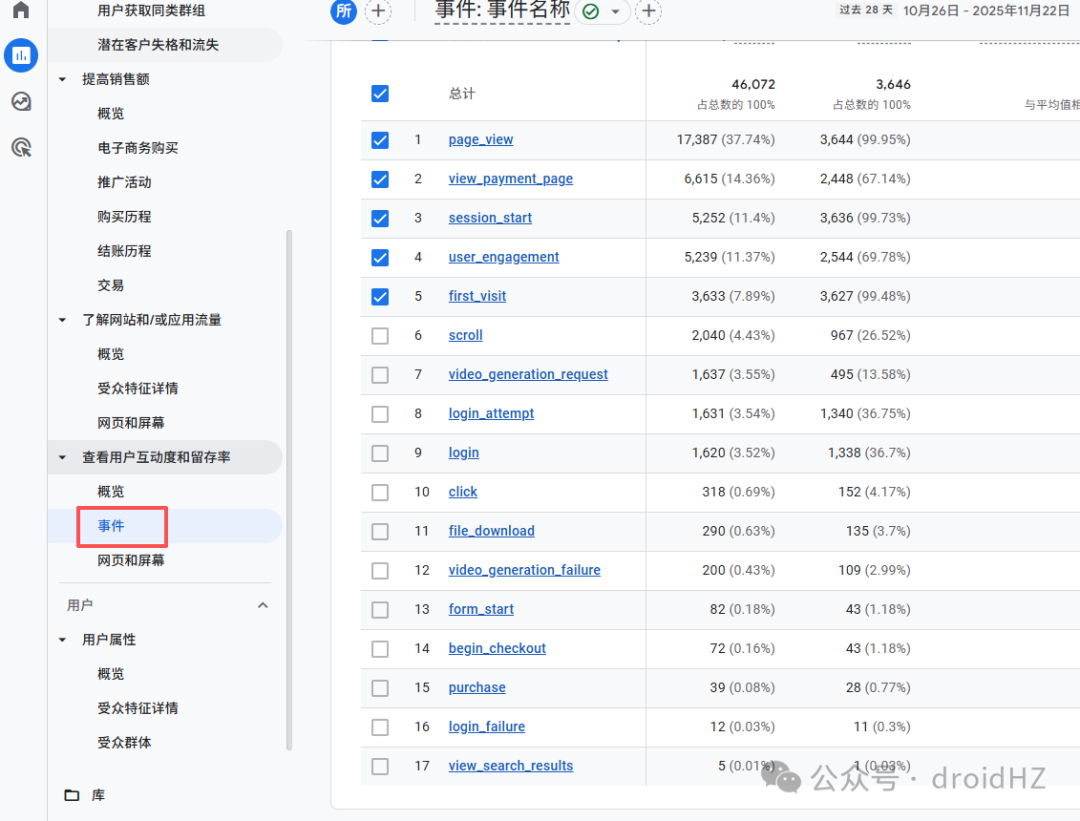Add a filter with plus after title
This screenshot has width=1080, height=821.
pos(648,10)
